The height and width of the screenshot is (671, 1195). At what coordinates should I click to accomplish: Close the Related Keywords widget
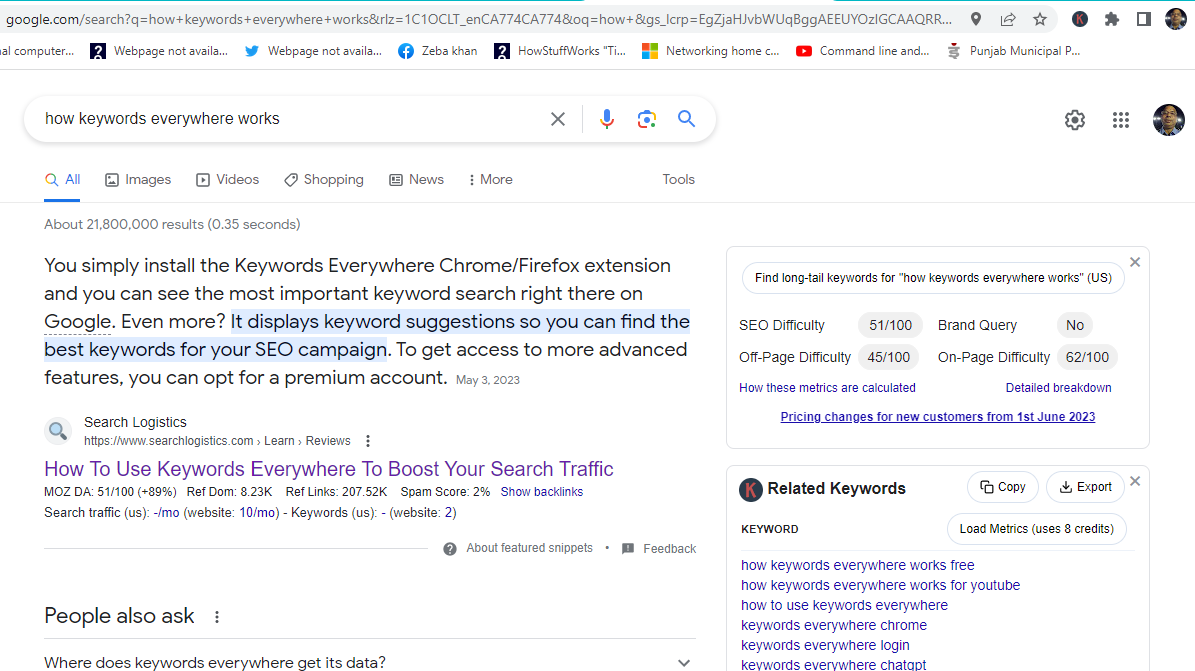point(1135,481)
